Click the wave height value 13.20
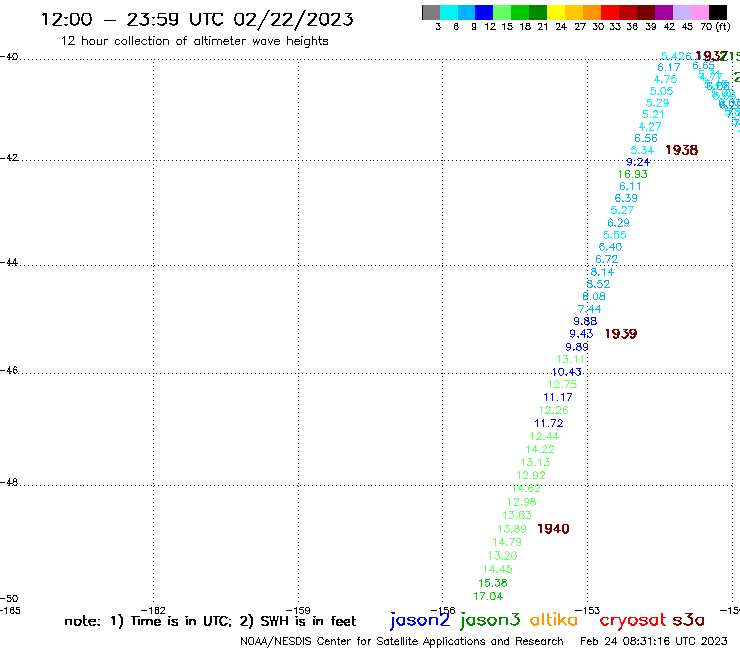 [502, 556]
